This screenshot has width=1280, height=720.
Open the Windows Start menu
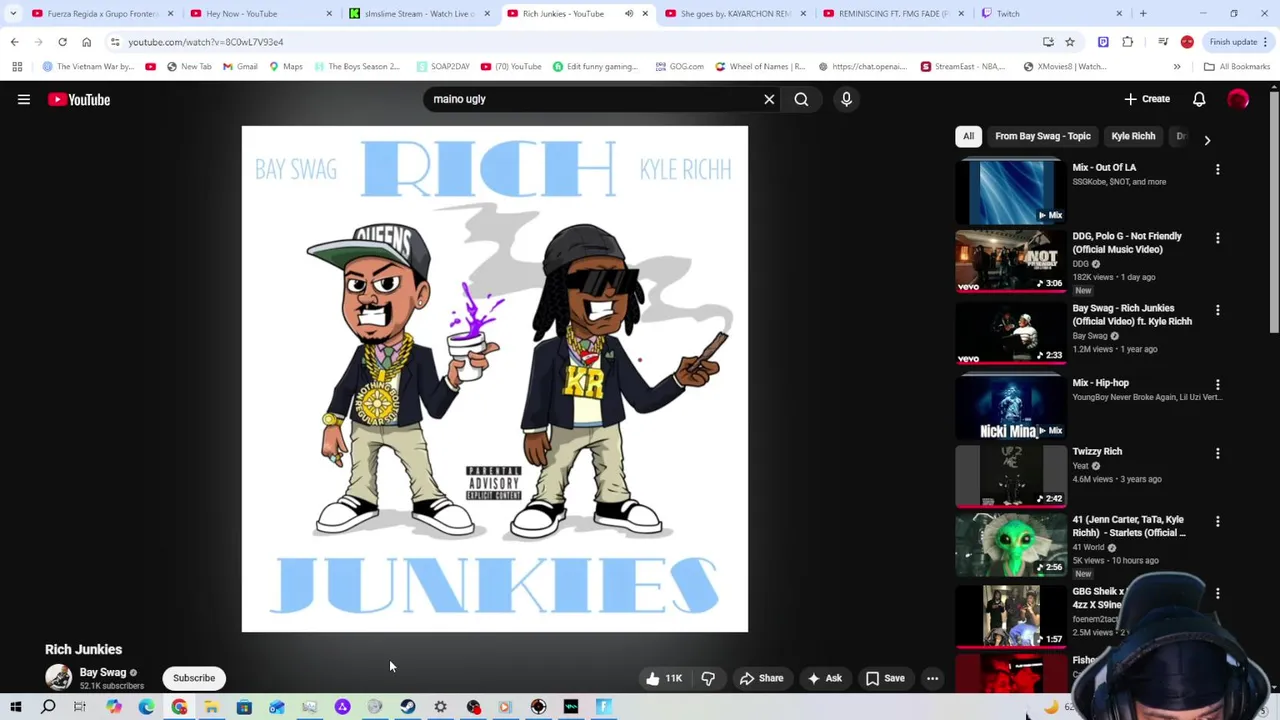pyautogui.click(x=16, y=707)
